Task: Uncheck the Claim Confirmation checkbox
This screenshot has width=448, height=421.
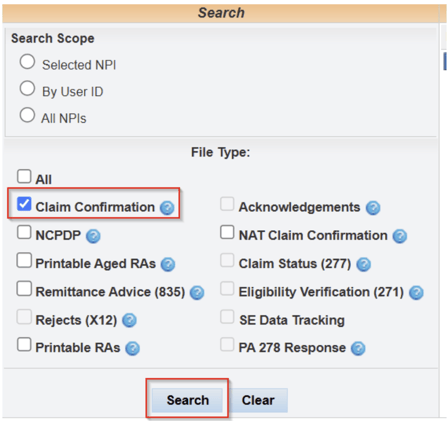Action: tap(24, 204)
